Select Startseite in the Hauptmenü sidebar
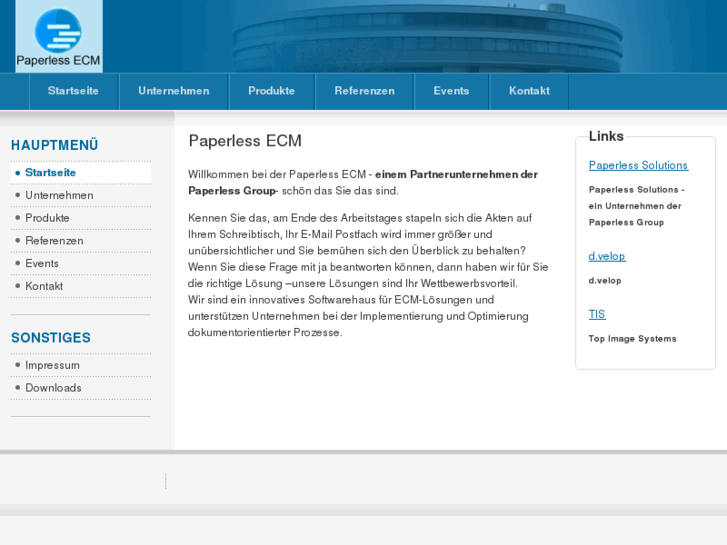The width and height of the screenshot is (727, 545). pyautogui.click(x=81, y=173)
